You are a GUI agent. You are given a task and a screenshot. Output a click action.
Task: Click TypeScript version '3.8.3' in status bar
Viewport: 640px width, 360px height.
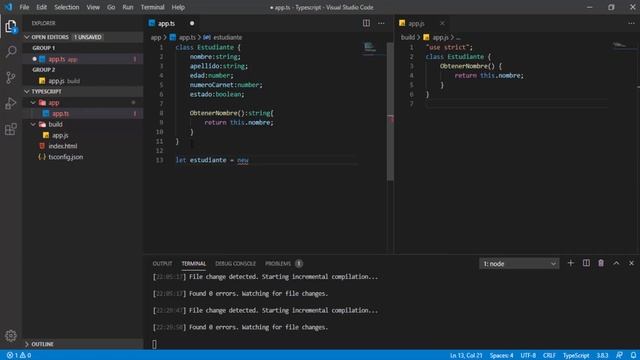[x=602, y=356]
